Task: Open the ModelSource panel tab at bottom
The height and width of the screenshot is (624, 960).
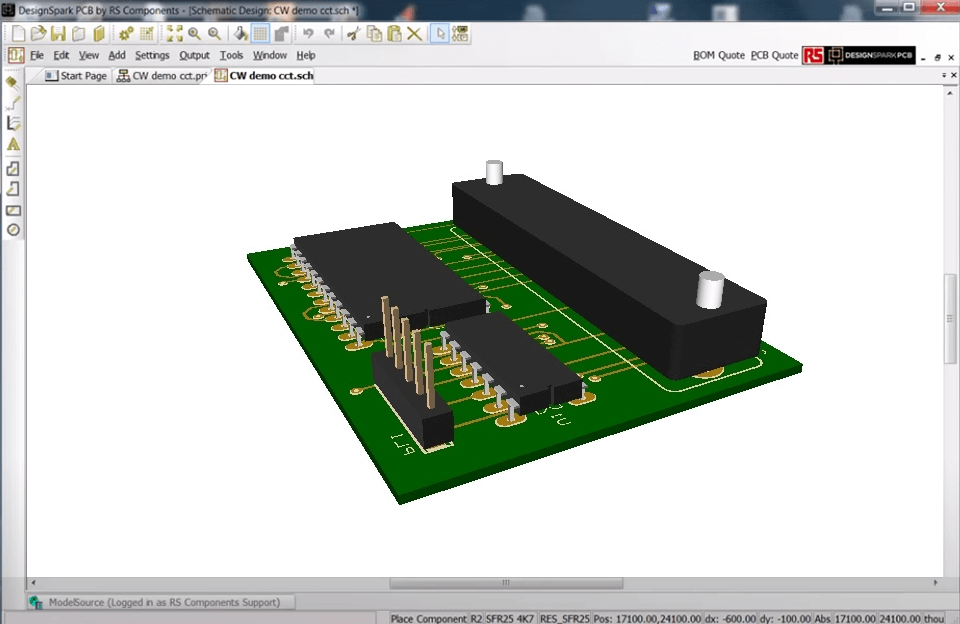Action: coord(162,602)
